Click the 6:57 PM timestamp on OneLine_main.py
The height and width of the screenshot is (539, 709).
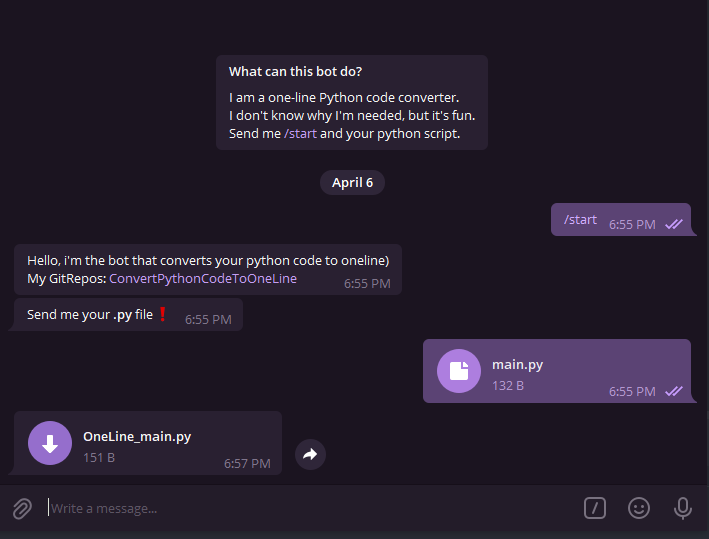coord(247,463)
